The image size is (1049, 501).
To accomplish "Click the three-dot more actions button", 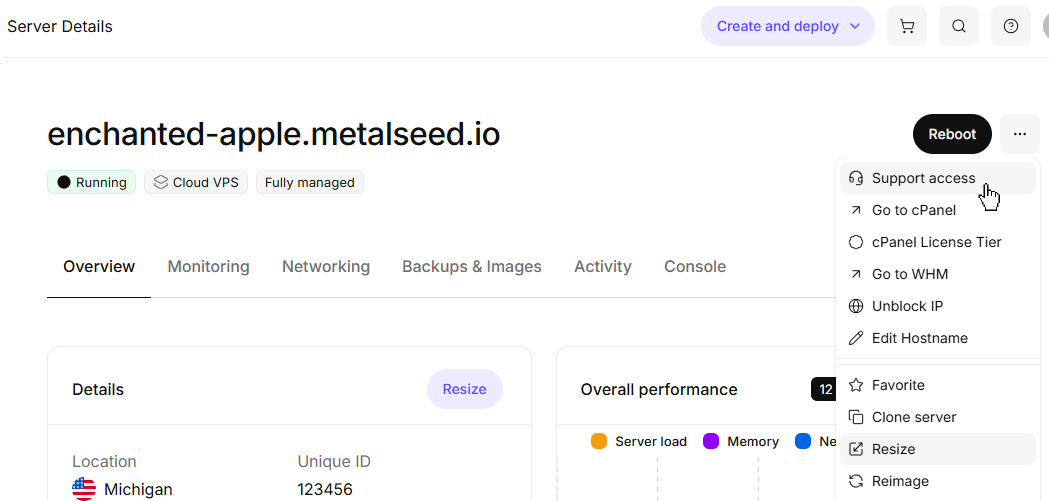I will (1019, 134).
